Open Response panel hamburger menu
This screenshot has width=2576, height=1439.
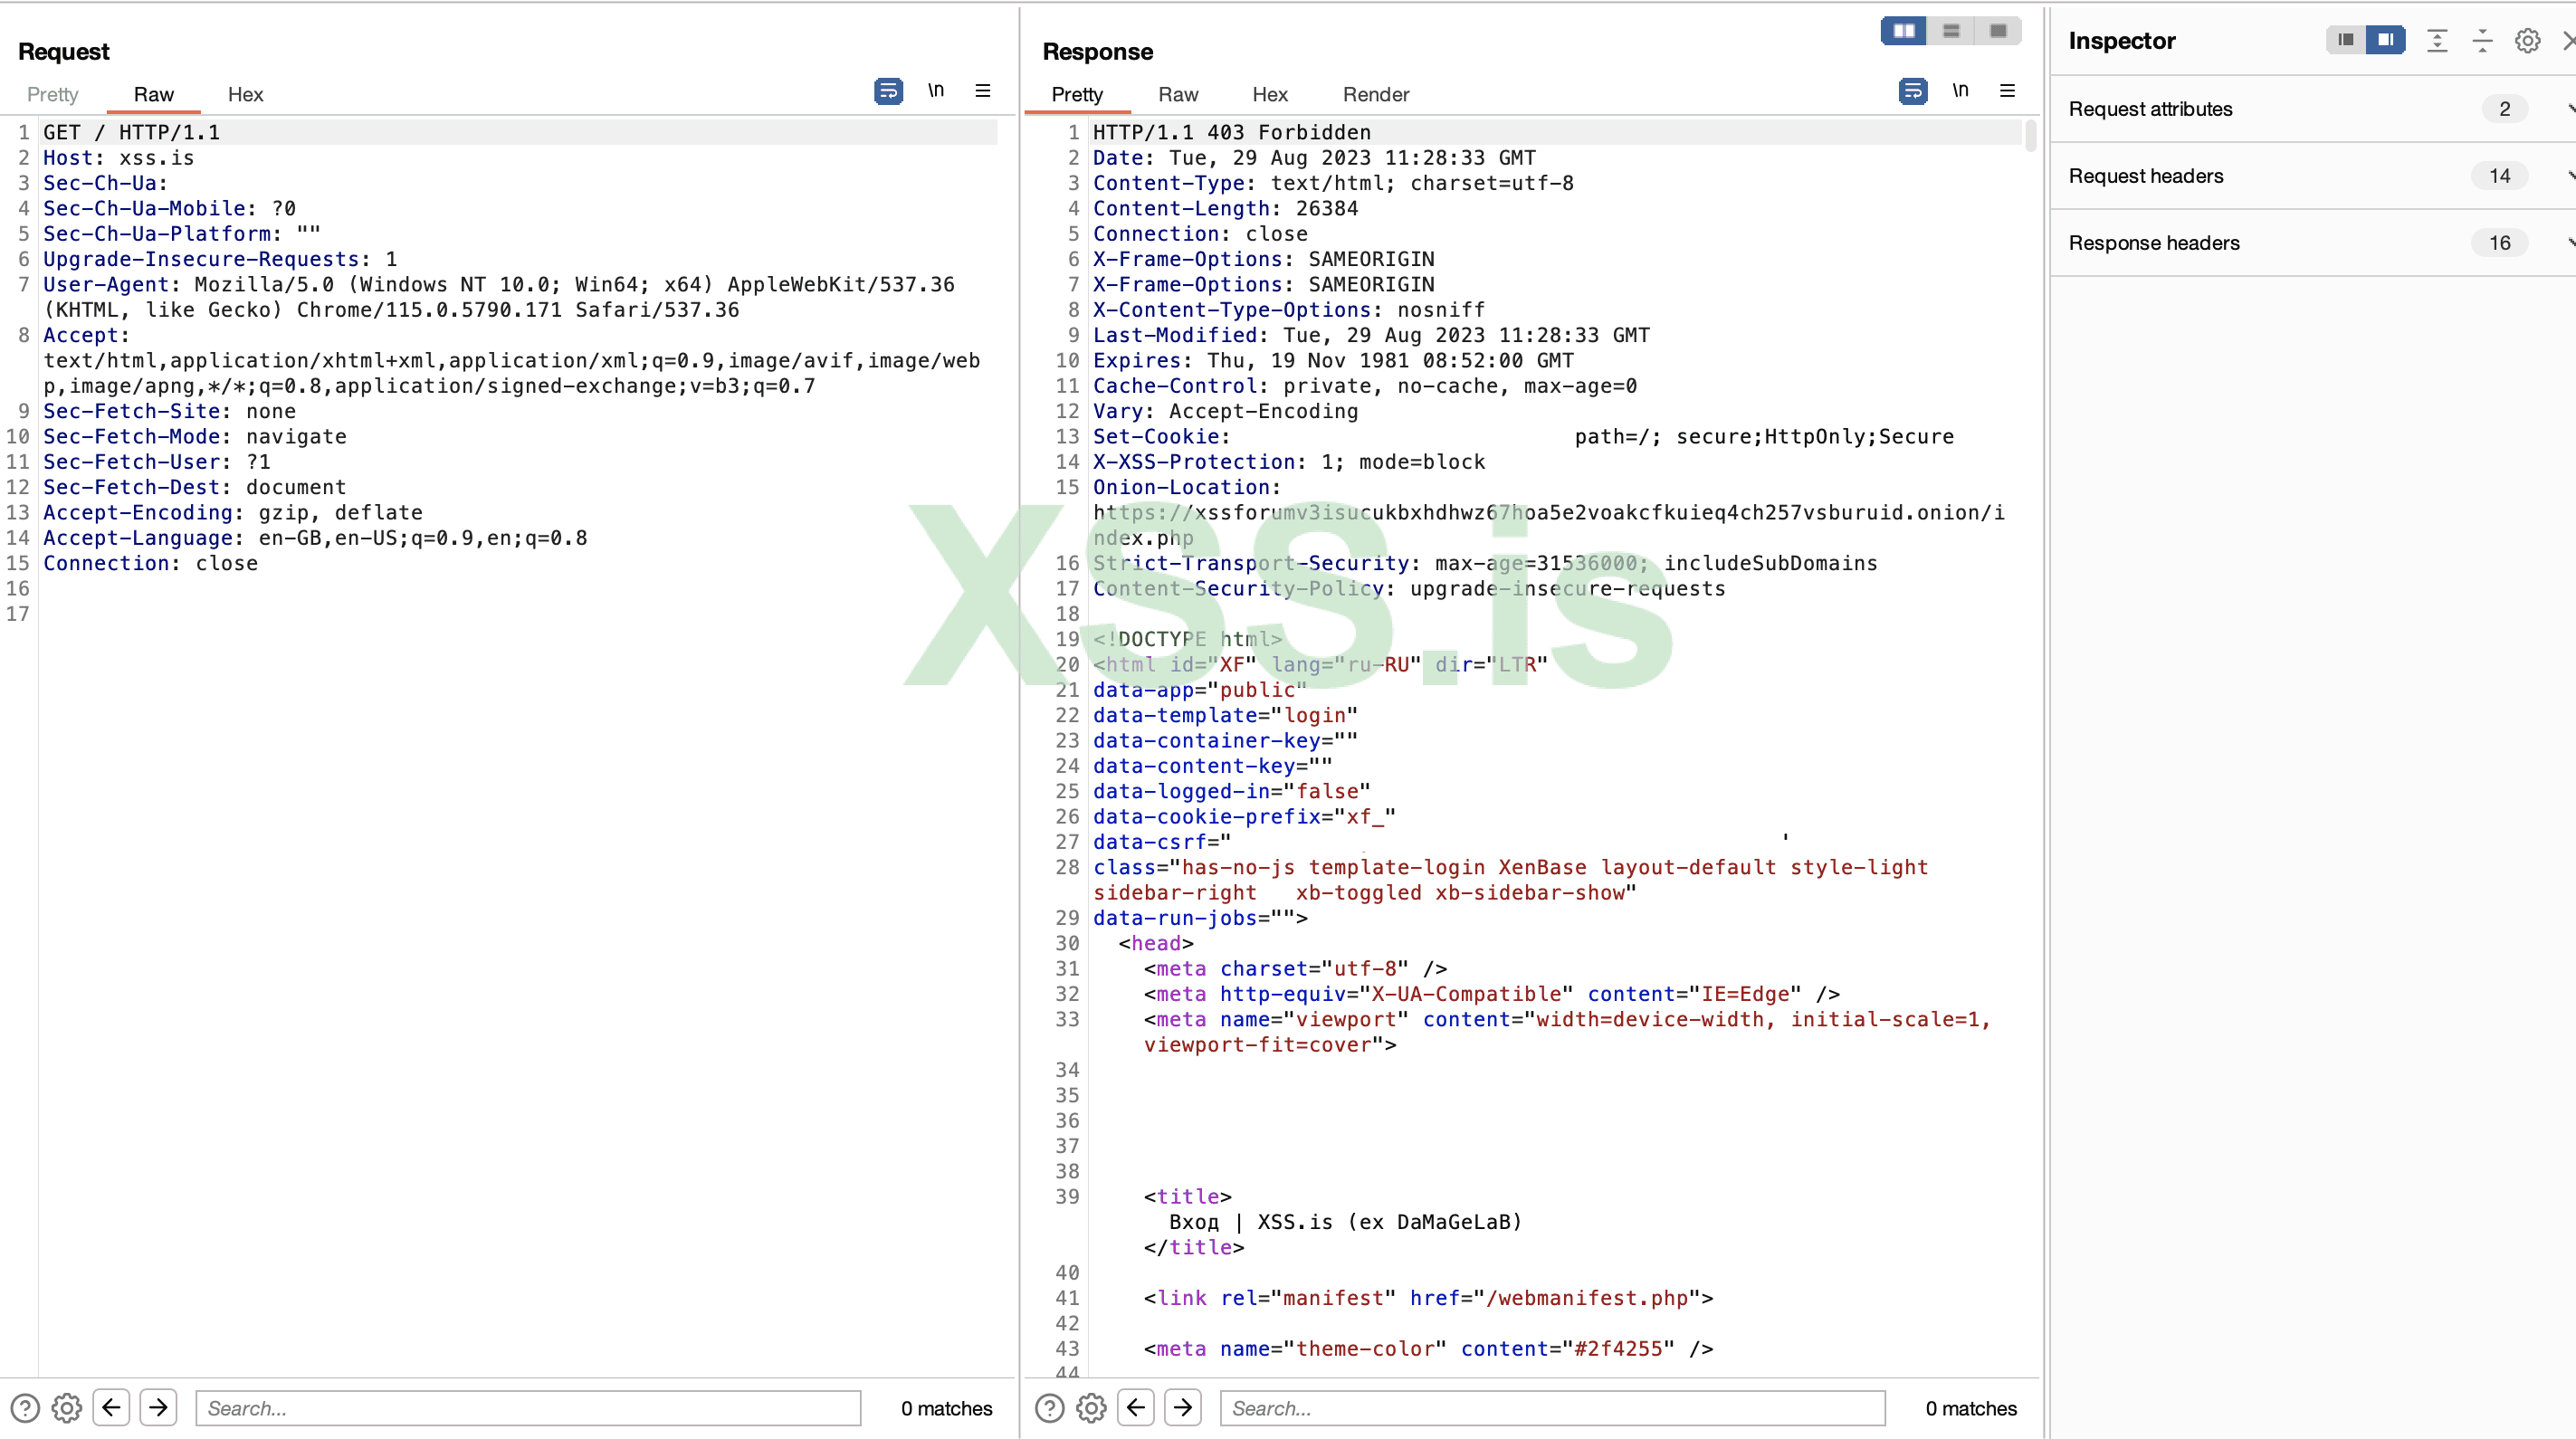point(2006,91)
